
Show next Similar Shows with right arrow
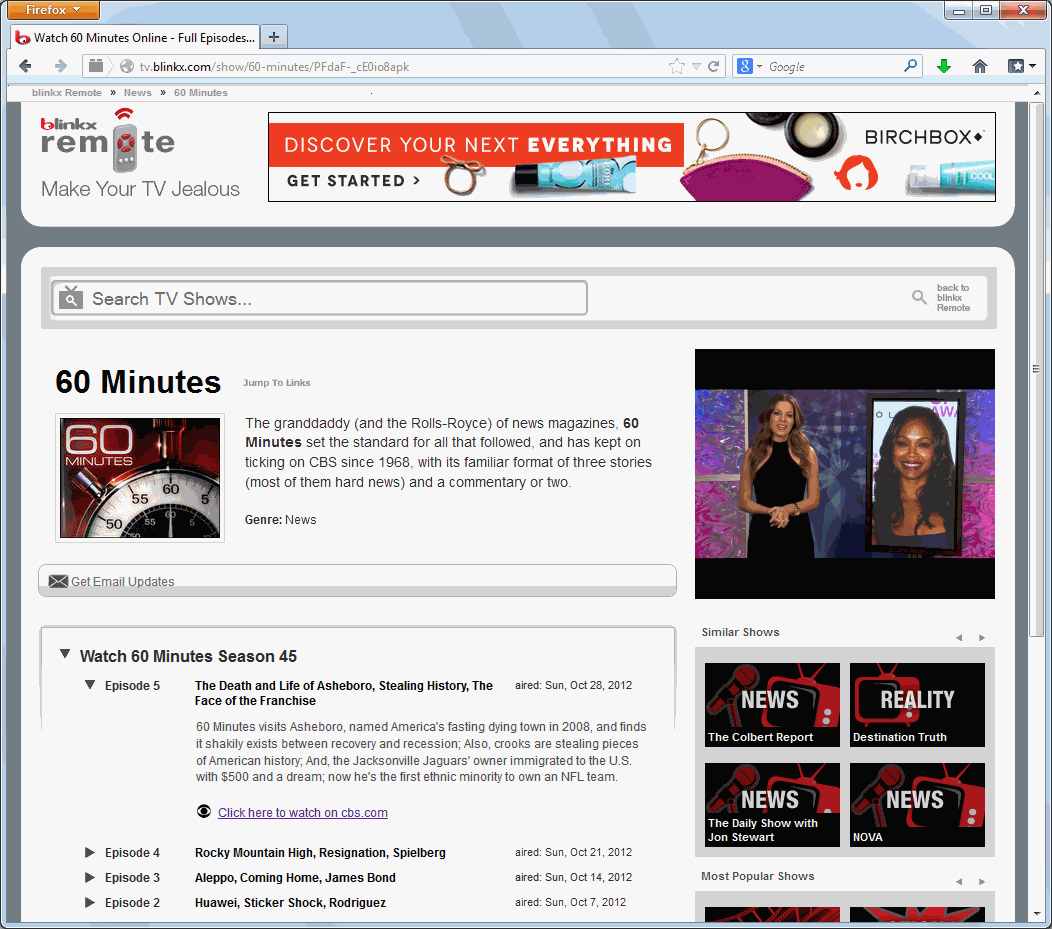[982, 637]
